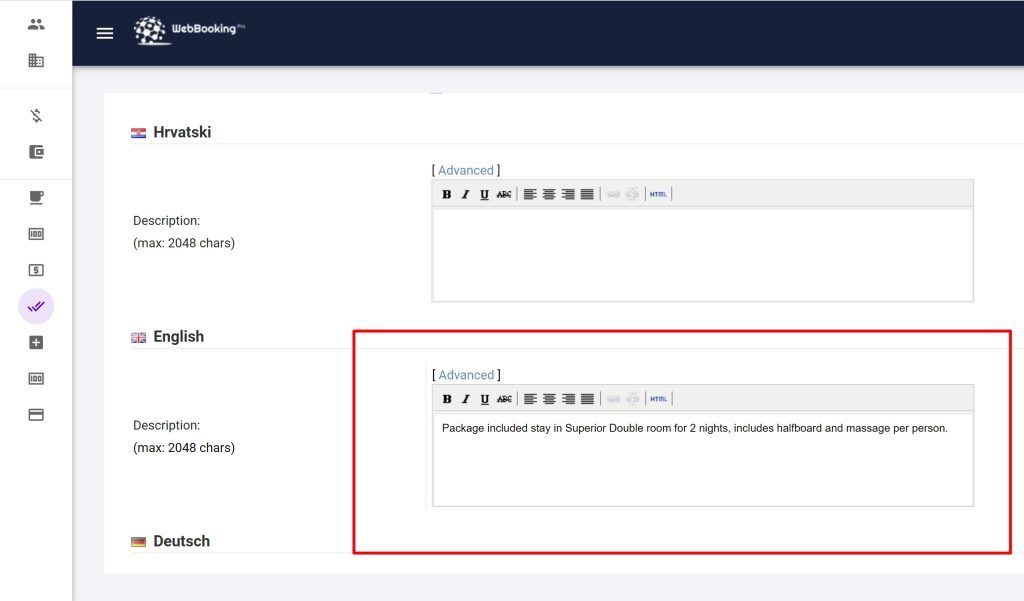
Task: Open the dollar bill sidebar icon
Action: pos(36,270)
